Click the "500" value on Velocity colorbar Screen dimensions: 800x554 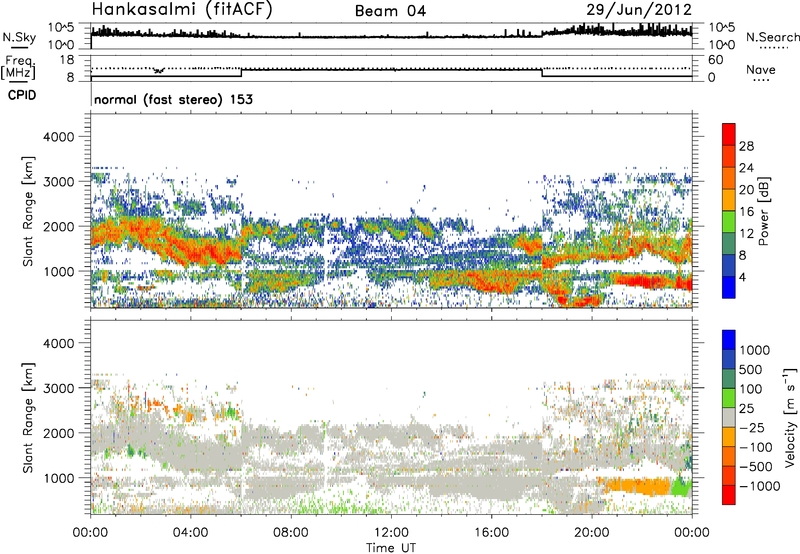[751, 369]
